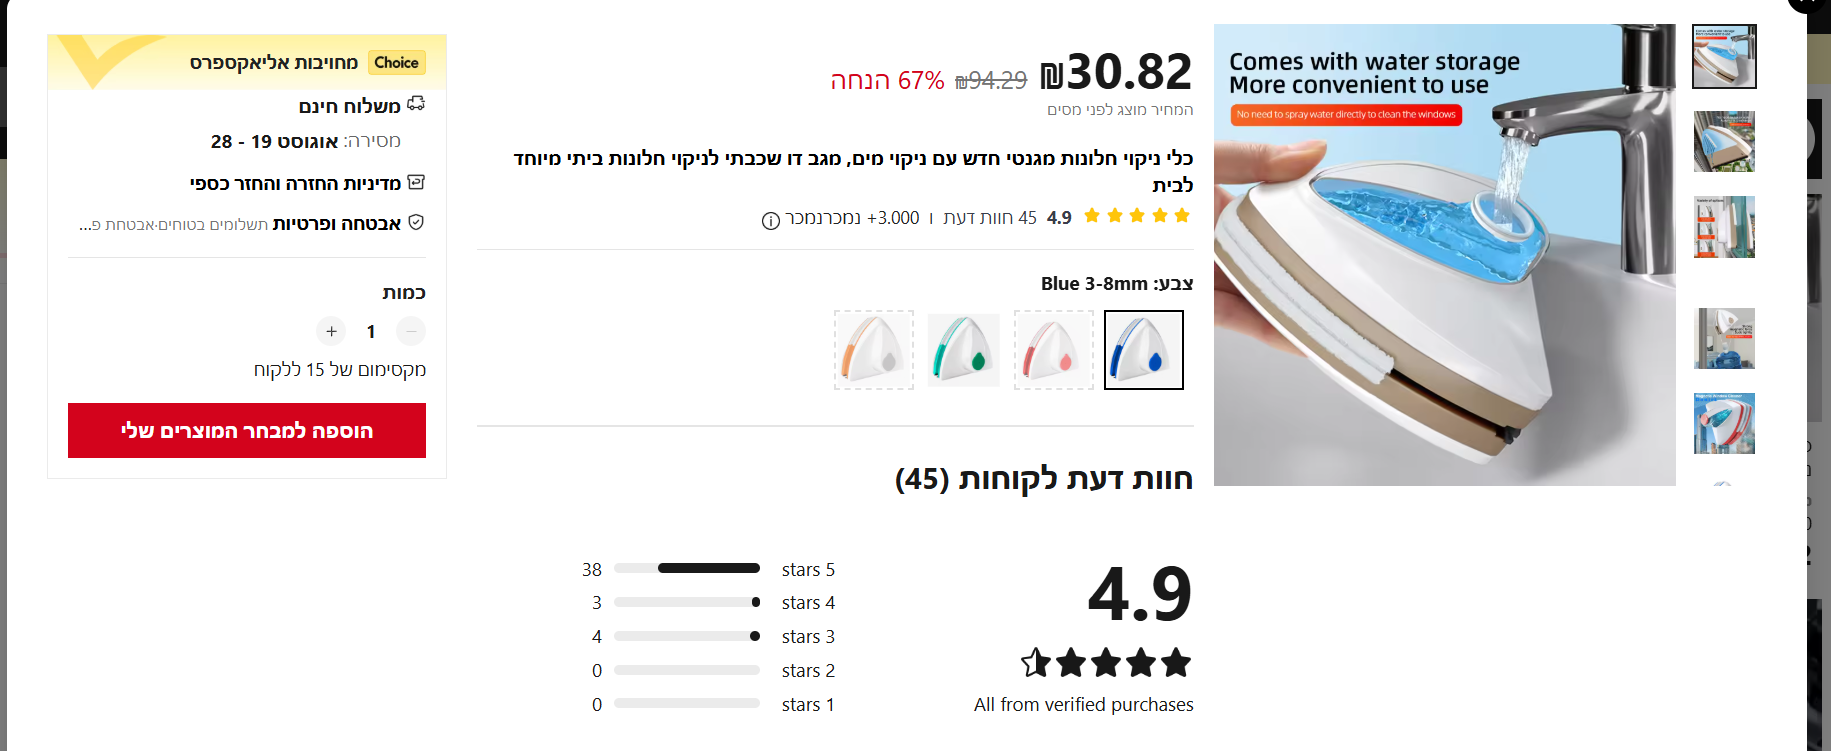1831x751 pixels.
Task: Click the gold star rating icons
Action: click(x=1137, y=216)
